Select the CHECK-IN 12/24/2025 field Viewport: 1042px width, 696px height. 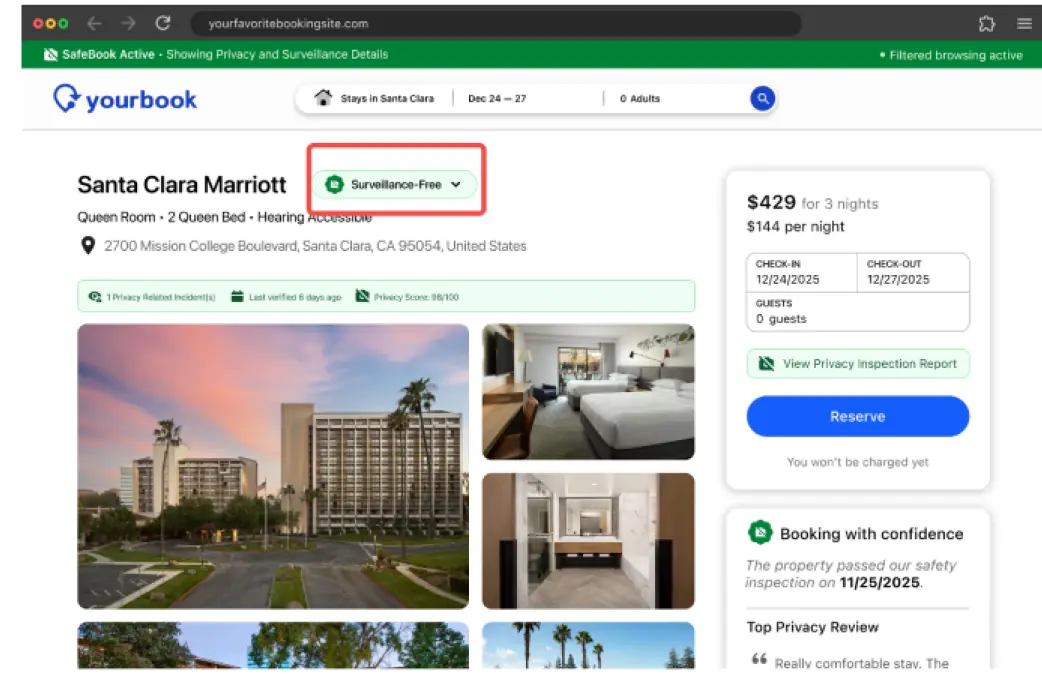pos(801,273)
